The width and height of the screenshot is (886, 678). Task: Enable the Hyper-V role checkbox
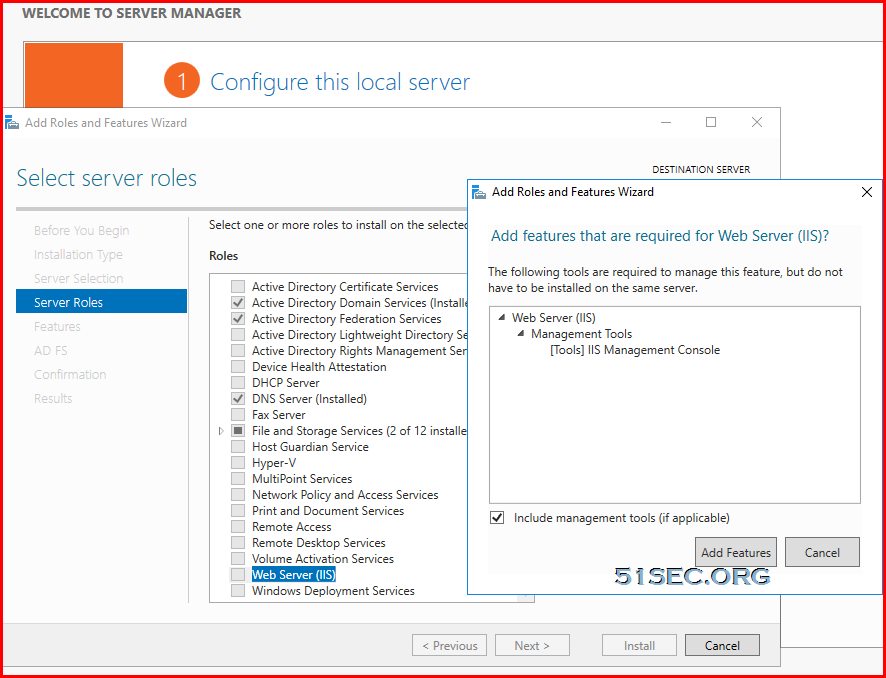click(238, 463)
